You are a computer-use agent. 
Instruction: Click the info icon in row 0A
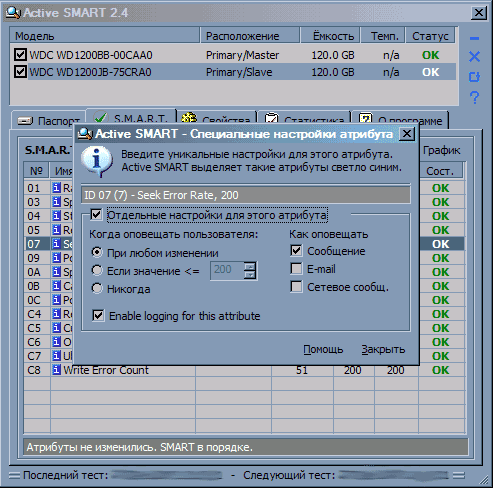pyautogui.click(x=56, y=272)
